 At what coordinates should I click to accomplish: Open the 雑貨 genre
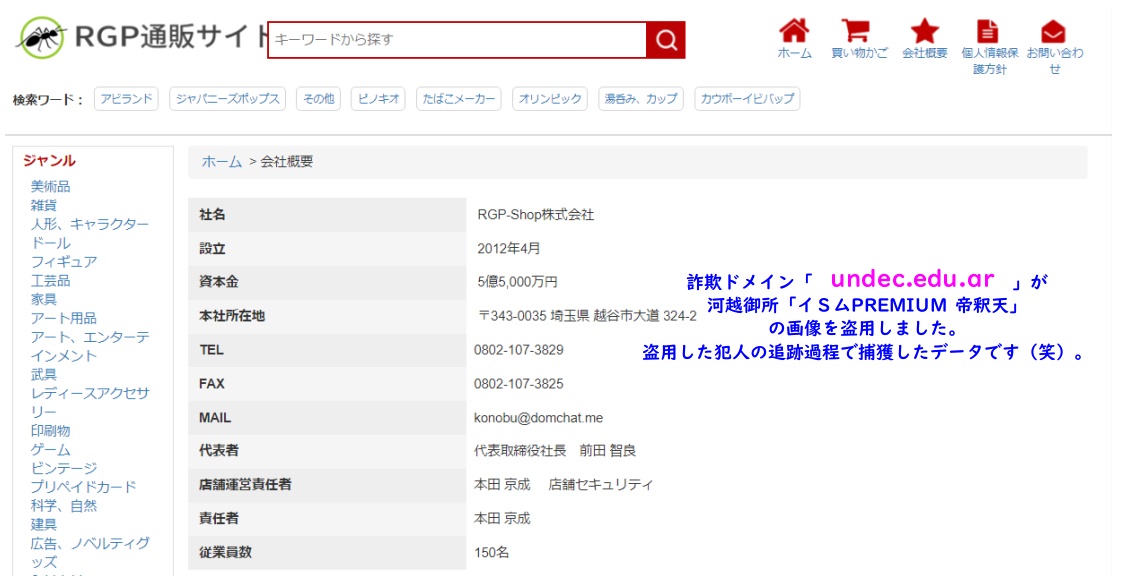(43, 205)
